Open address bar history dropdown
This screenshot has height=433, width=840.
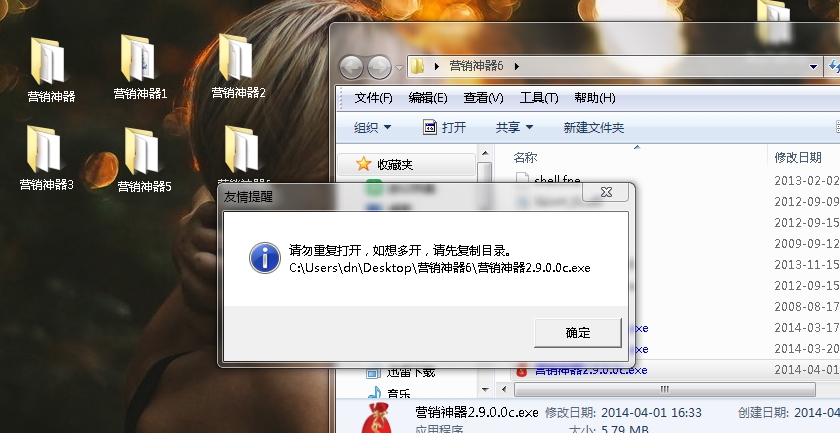813,67
